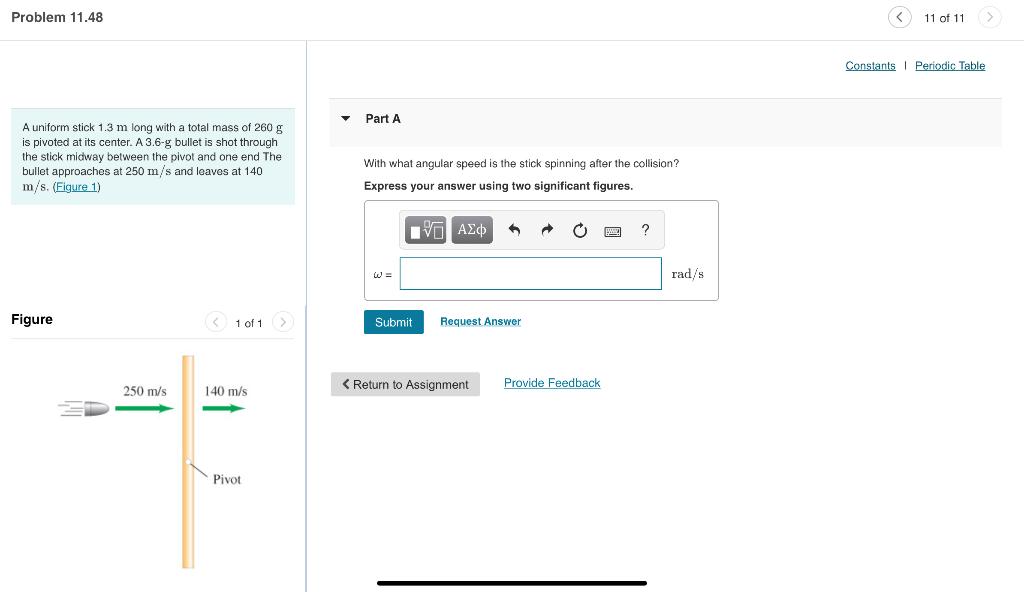
Task: Click the 'Part A' heading text
Action: pyautogui.click(x=383, y=119)
